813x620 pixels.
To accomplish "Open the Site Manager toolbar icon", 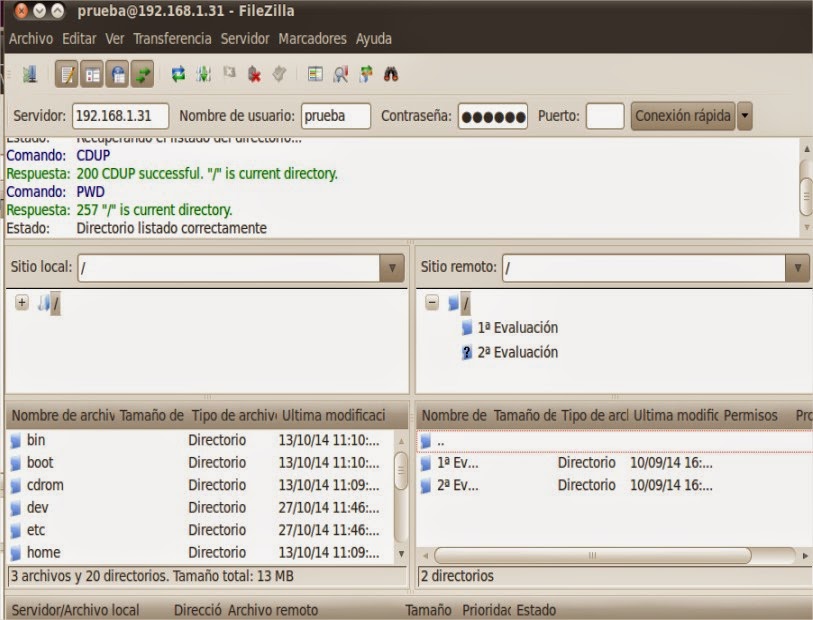I will coord(30,74).
